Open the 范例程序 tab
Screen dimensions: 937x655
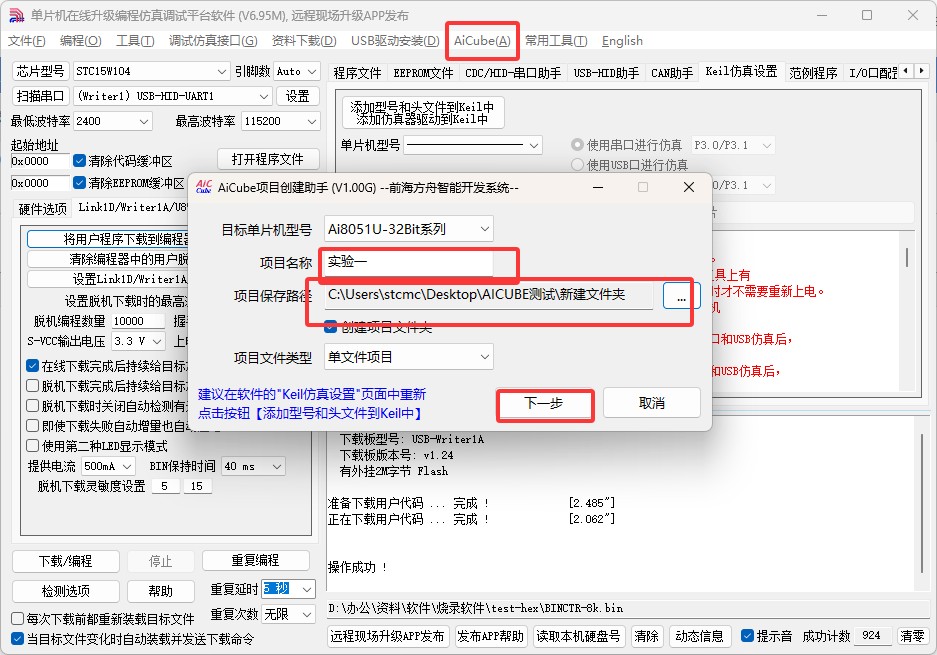tap(813, 73)
